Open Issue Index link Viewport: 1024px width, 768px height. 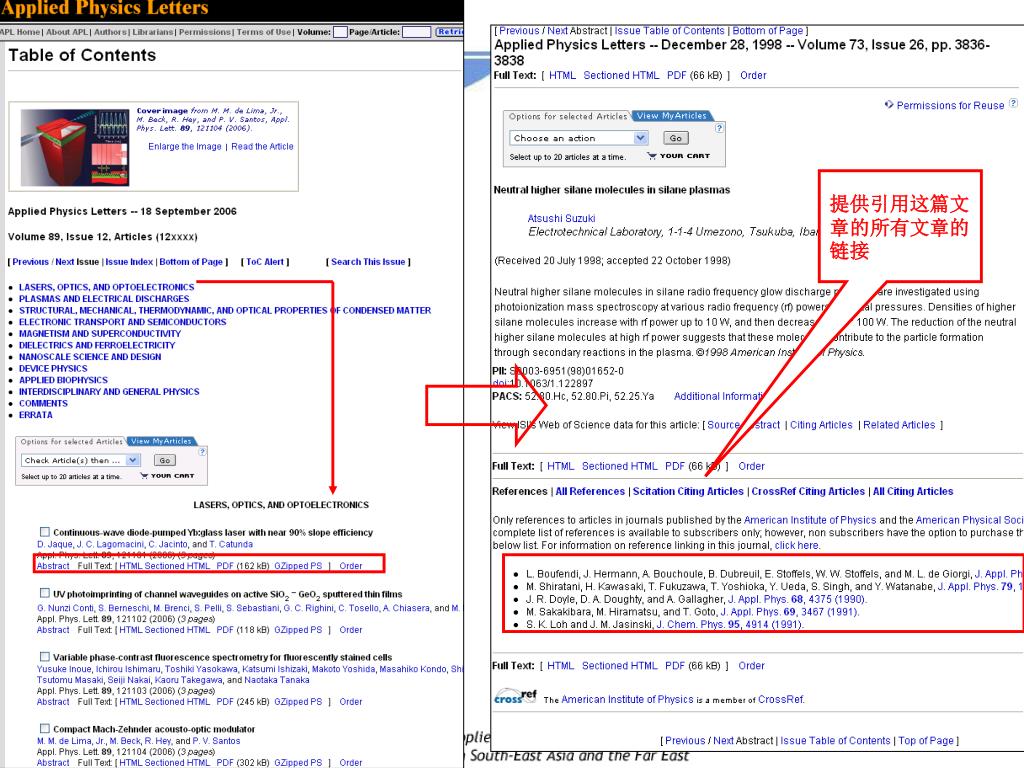click(129, 261)
